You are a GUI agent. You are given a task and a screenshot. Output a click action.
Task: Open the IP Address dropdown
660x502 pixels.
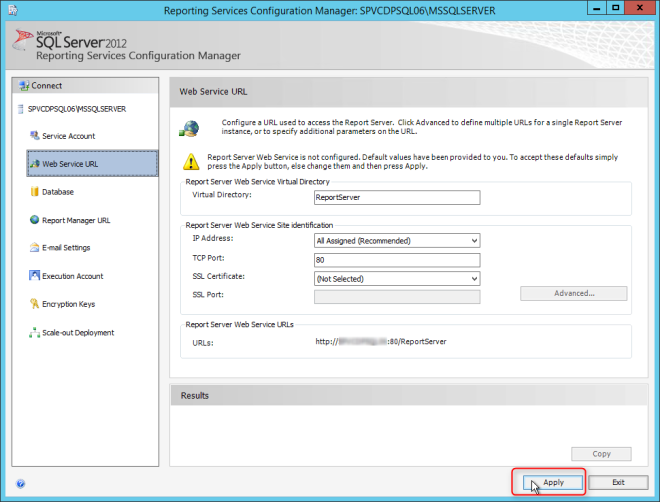[397, 241]
